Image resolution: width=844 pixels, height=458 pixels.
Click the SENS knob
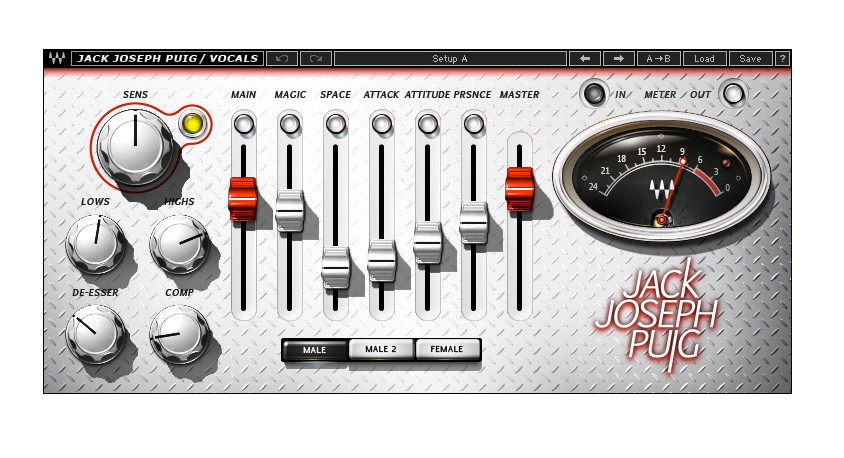[135, 145]
